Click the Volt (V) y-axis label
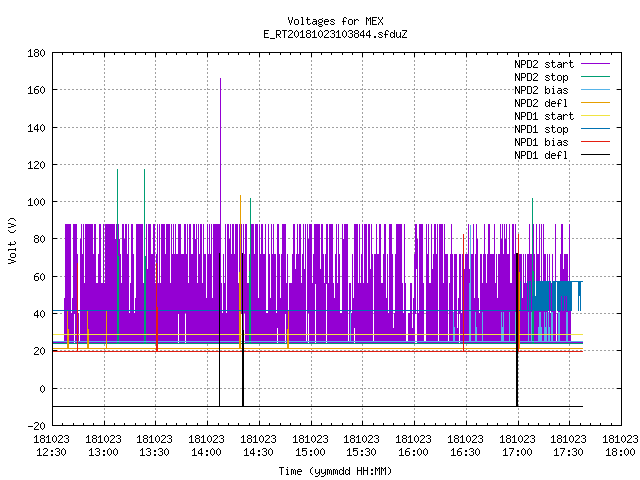The width and height of the screenshot is (640, 480). 13,240
